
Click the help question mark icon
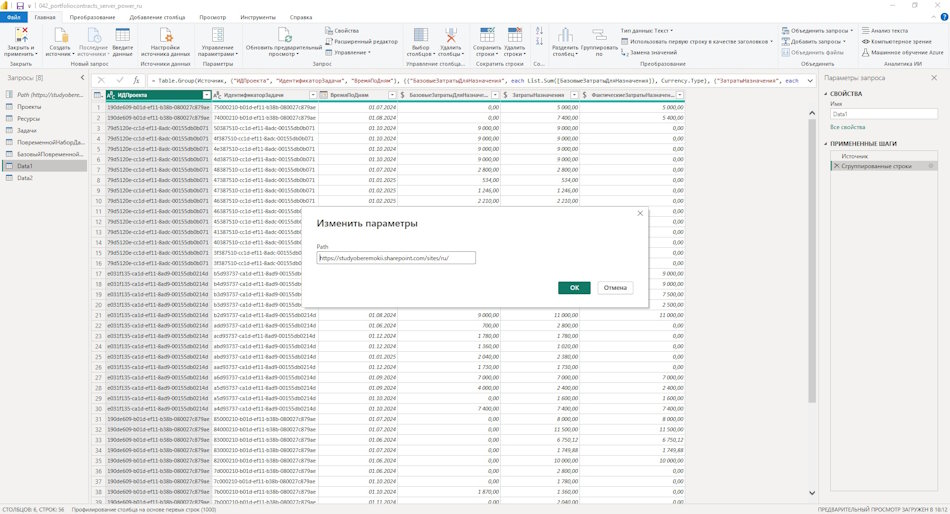(x=943, y=17)
